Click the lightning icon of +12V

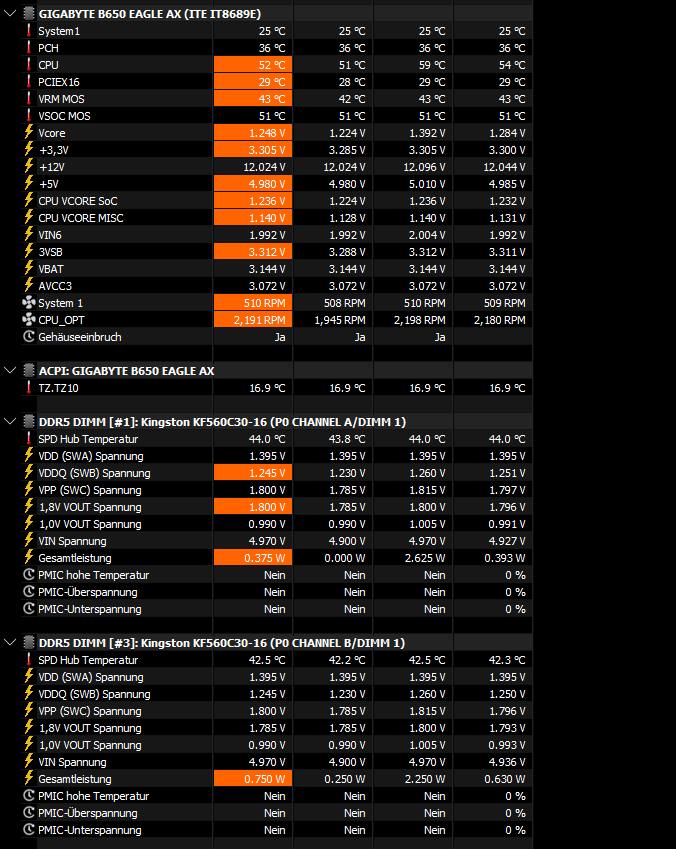[x=29, y=166]
